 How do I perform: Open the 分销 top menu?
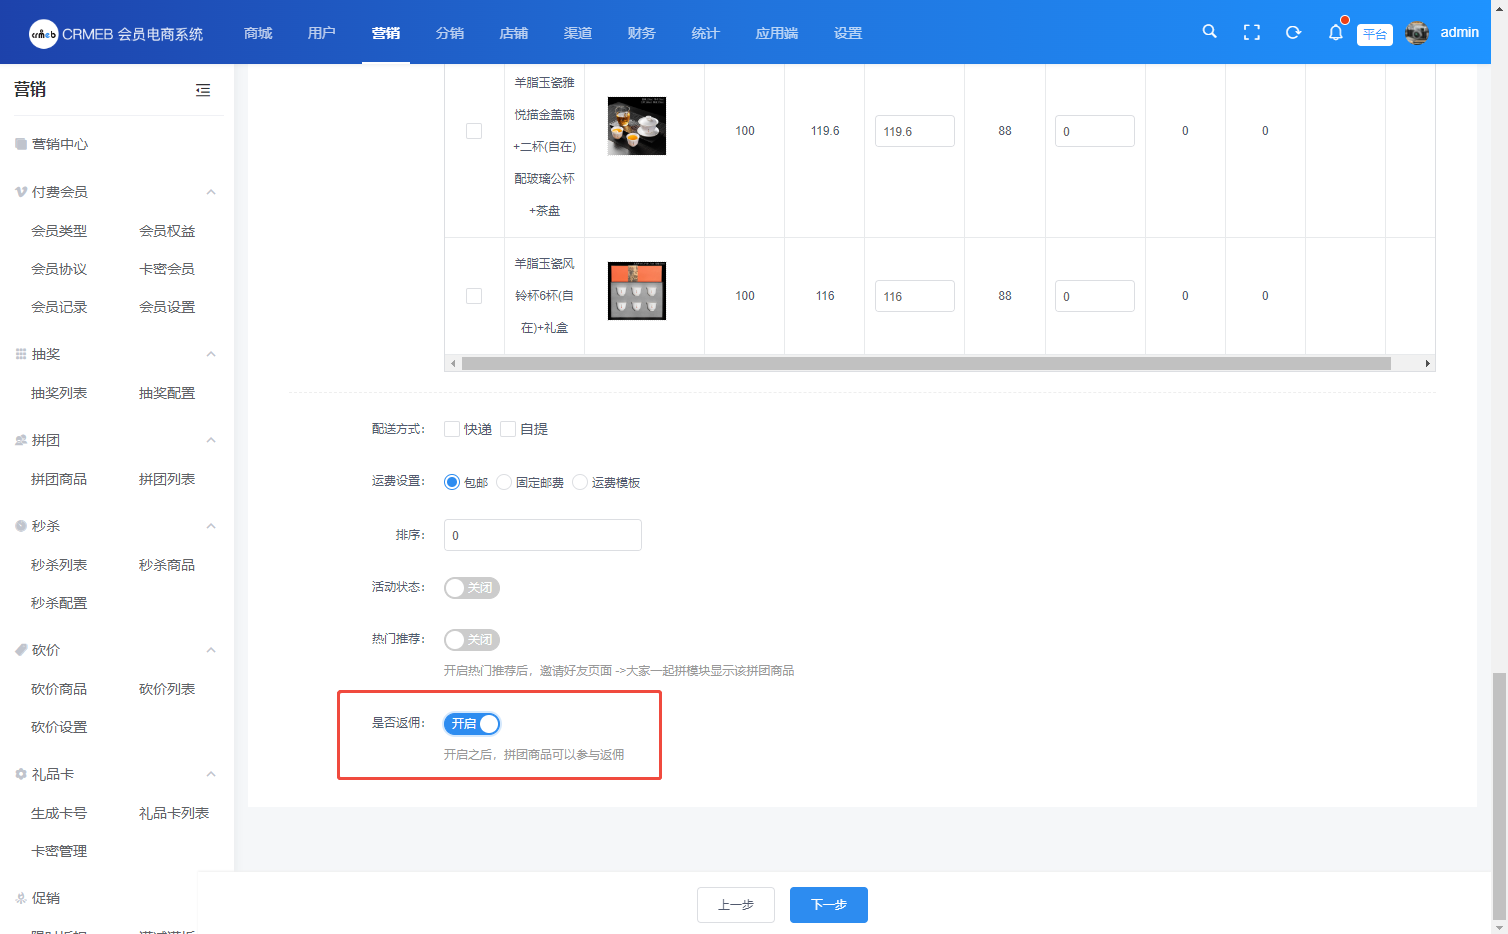tap(450, 33)
